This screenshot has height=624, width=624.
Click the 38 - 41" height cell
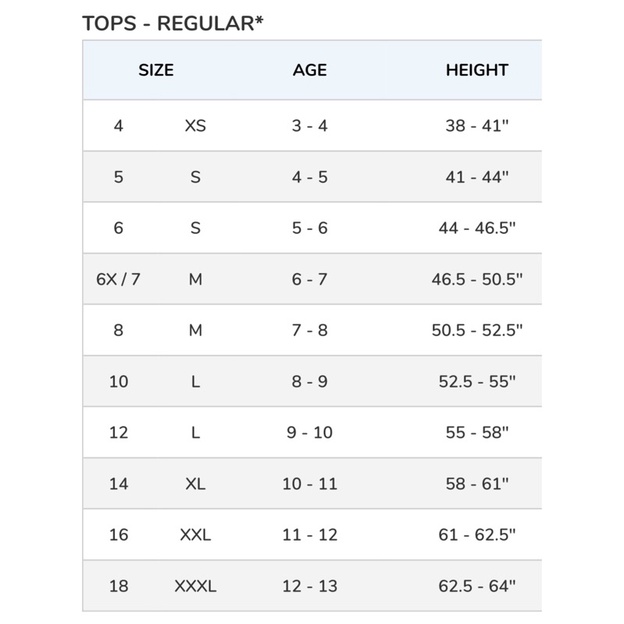point(477,126)
